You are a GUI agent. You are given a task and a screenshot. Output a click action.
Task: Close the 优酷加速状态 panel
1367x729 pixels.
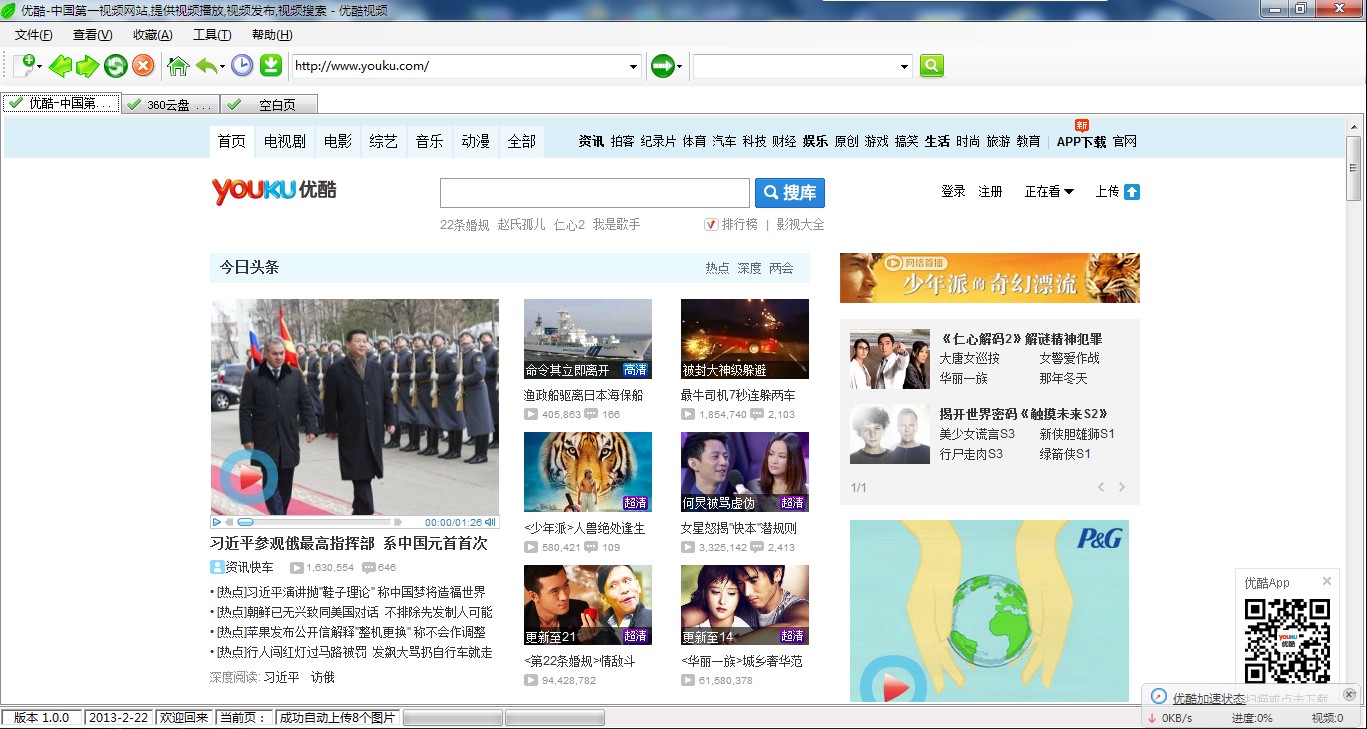[x=1349, y=695]
